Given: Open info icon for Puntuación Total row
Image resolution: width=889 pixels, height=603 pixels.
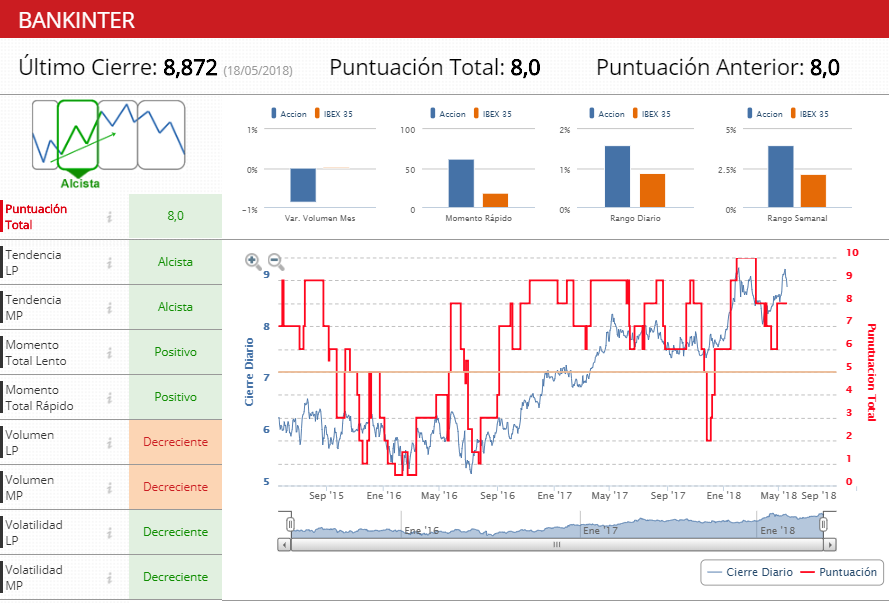Looking at the screenshot, I should click(109, 216).
